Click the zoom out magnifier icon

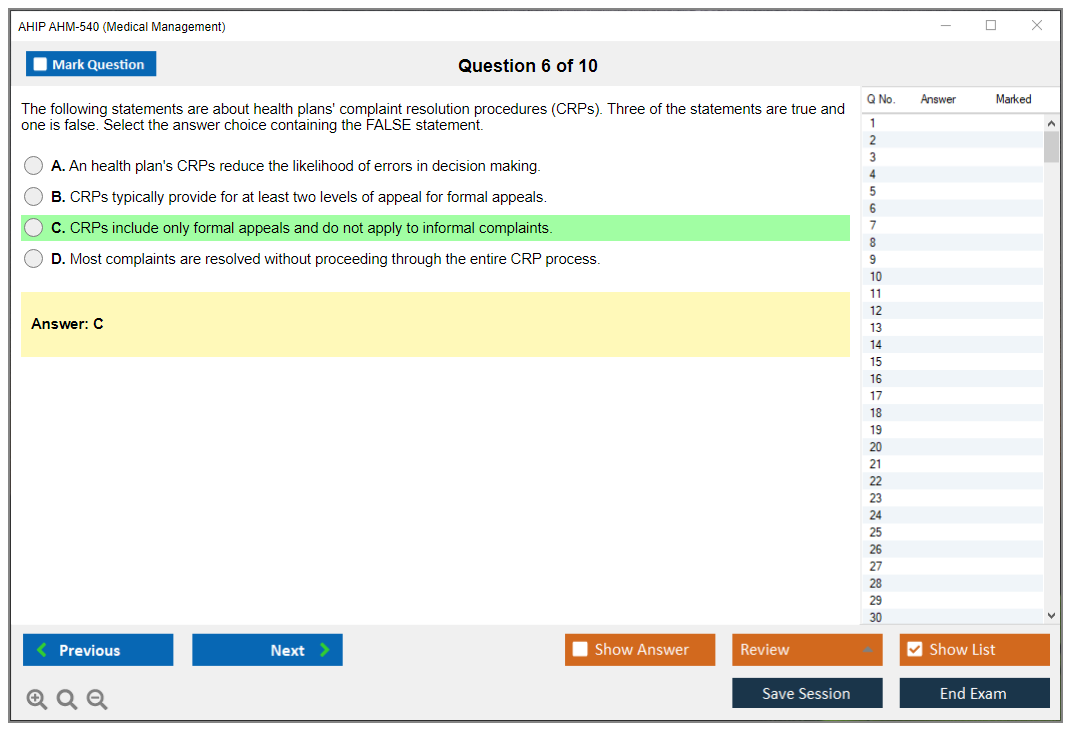97,700
